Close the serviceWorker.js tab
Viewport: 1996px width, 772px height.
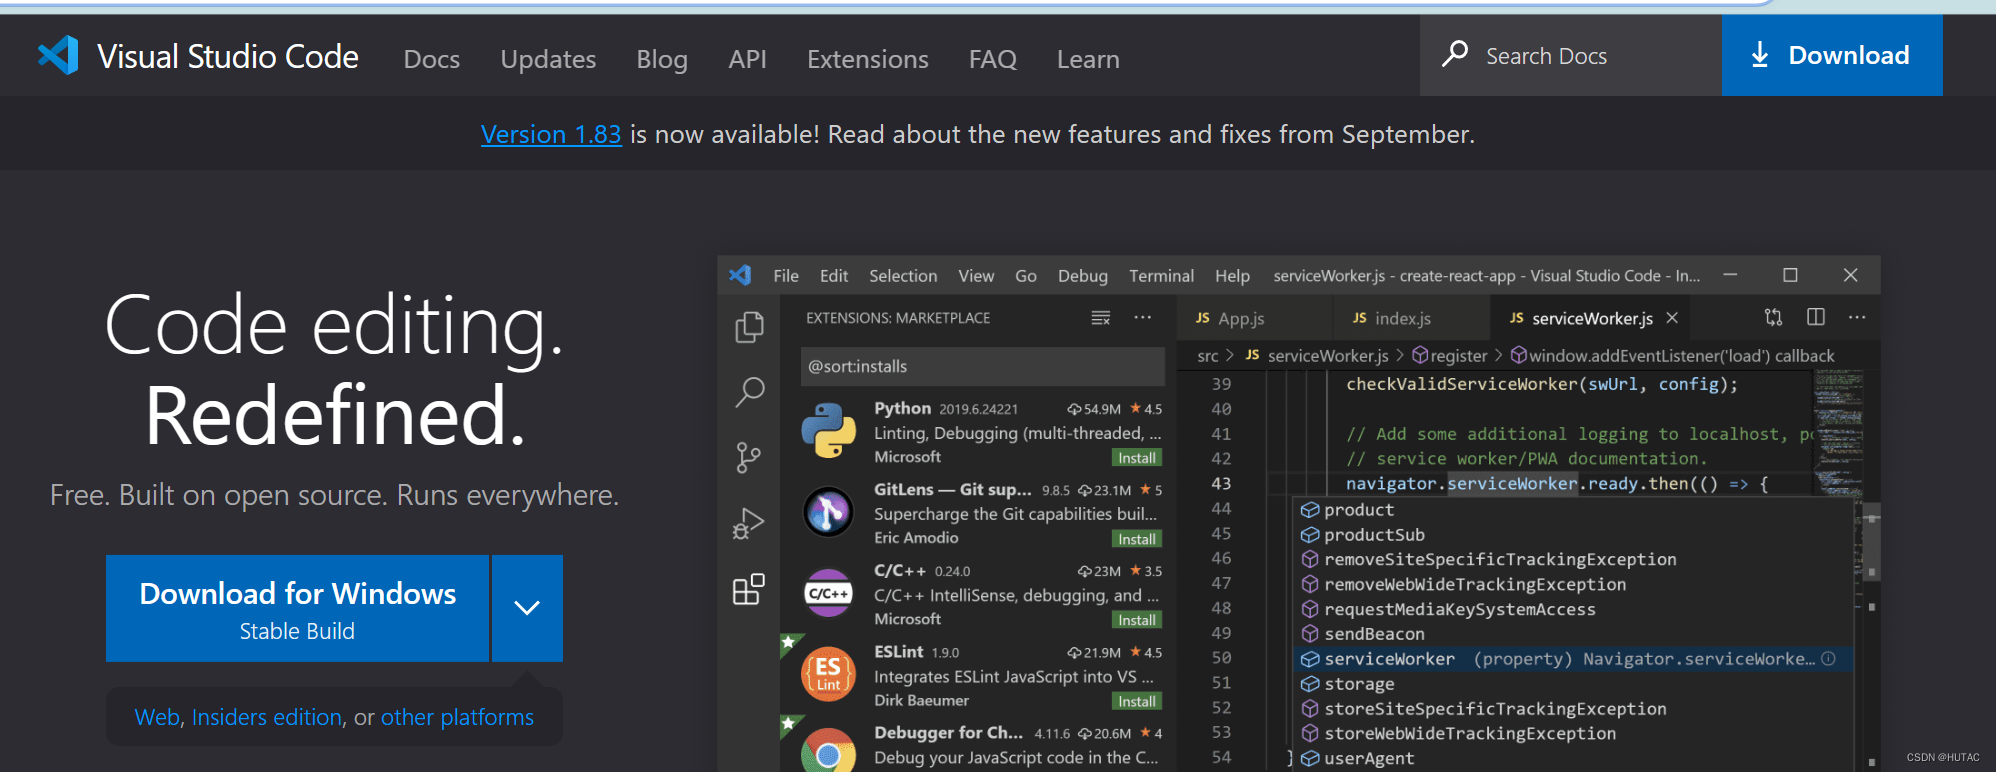pyautogui.click(x=1671, y=318)
